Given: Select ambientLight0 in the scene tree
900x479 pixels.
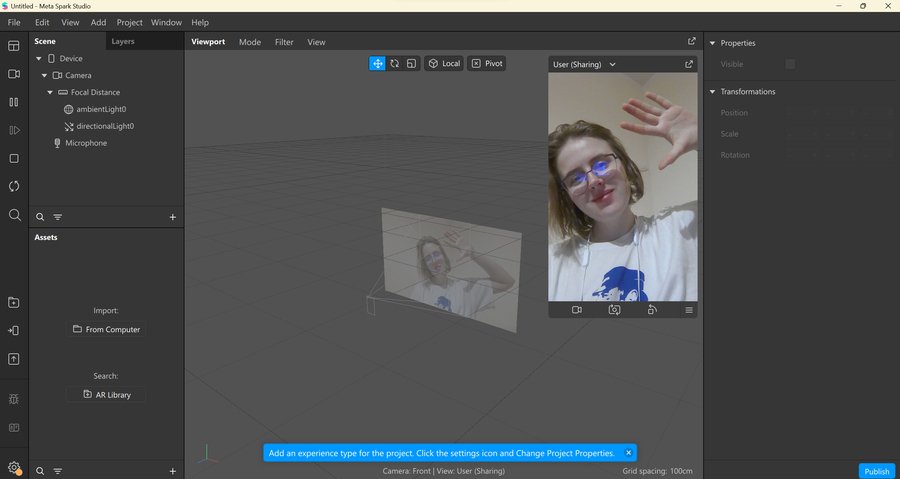Looking at the screenshot, I should tap(101, 109).
